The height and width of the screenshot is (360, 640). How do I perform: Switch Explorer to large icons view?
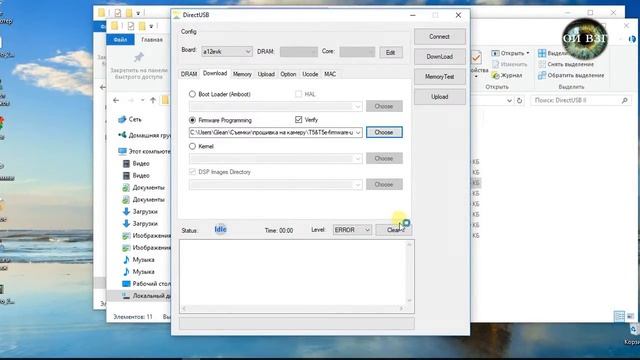(x=630, y=316)
